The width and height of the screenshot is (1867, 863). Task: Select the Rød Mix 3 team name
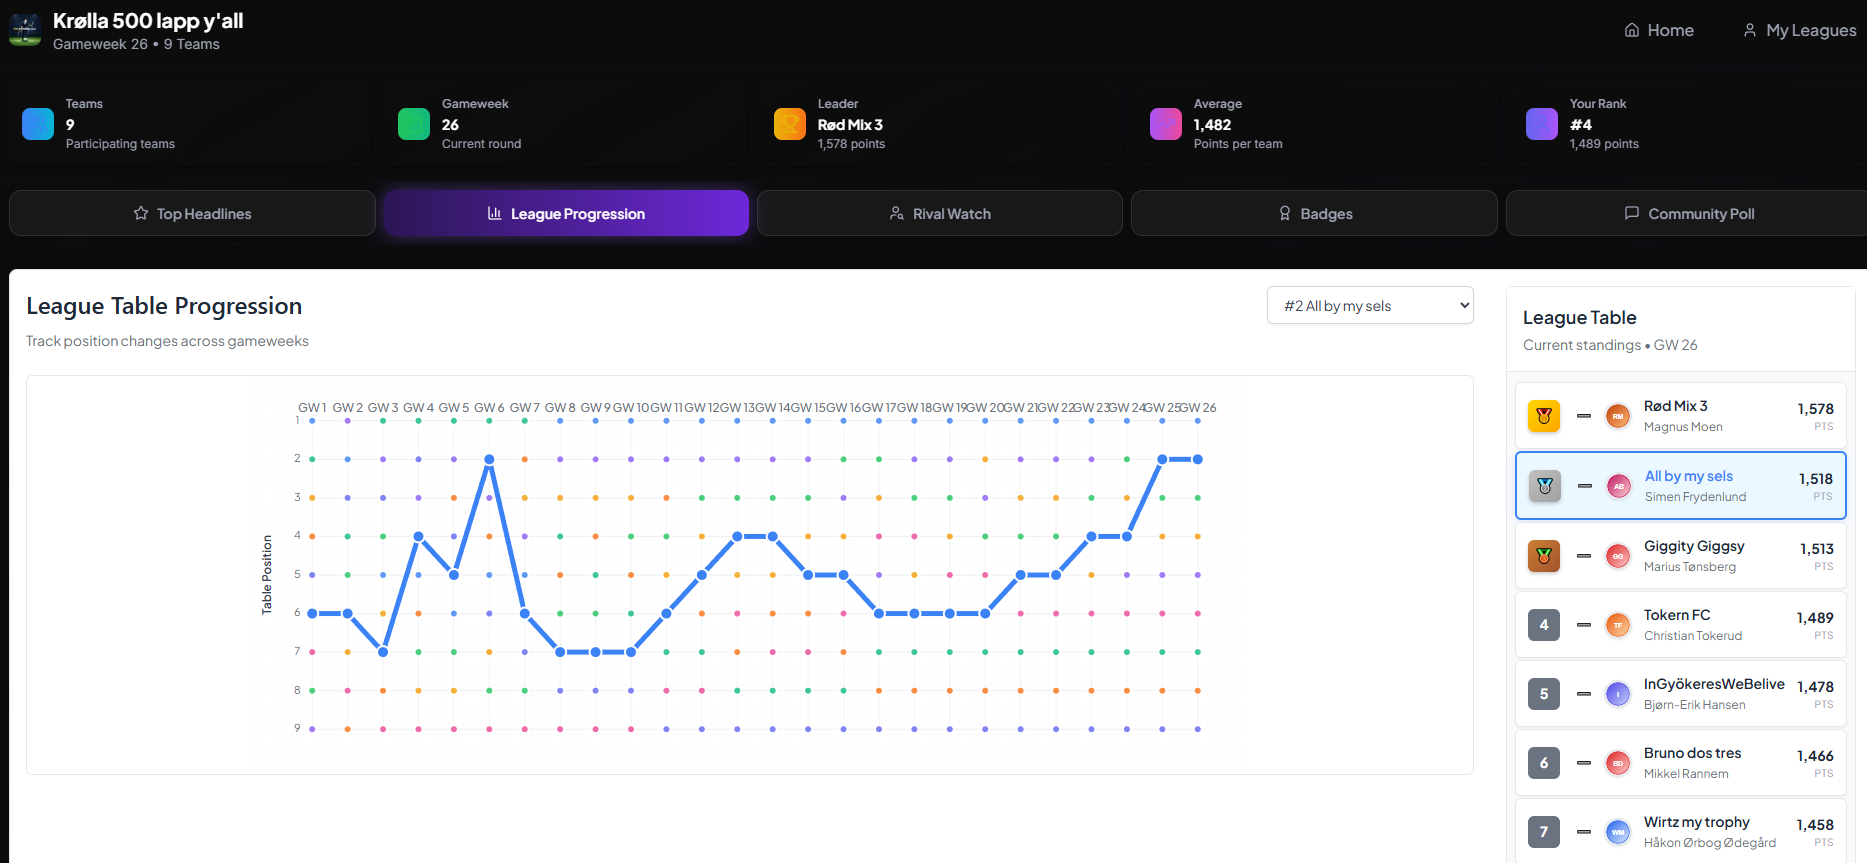(x=1676, y=406)
